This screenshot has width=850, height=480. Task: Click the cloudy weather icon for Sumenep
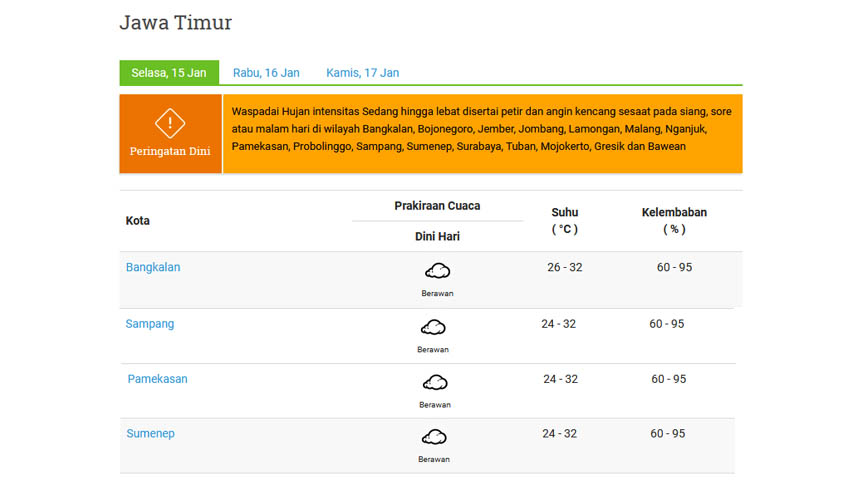pos(434,437)
